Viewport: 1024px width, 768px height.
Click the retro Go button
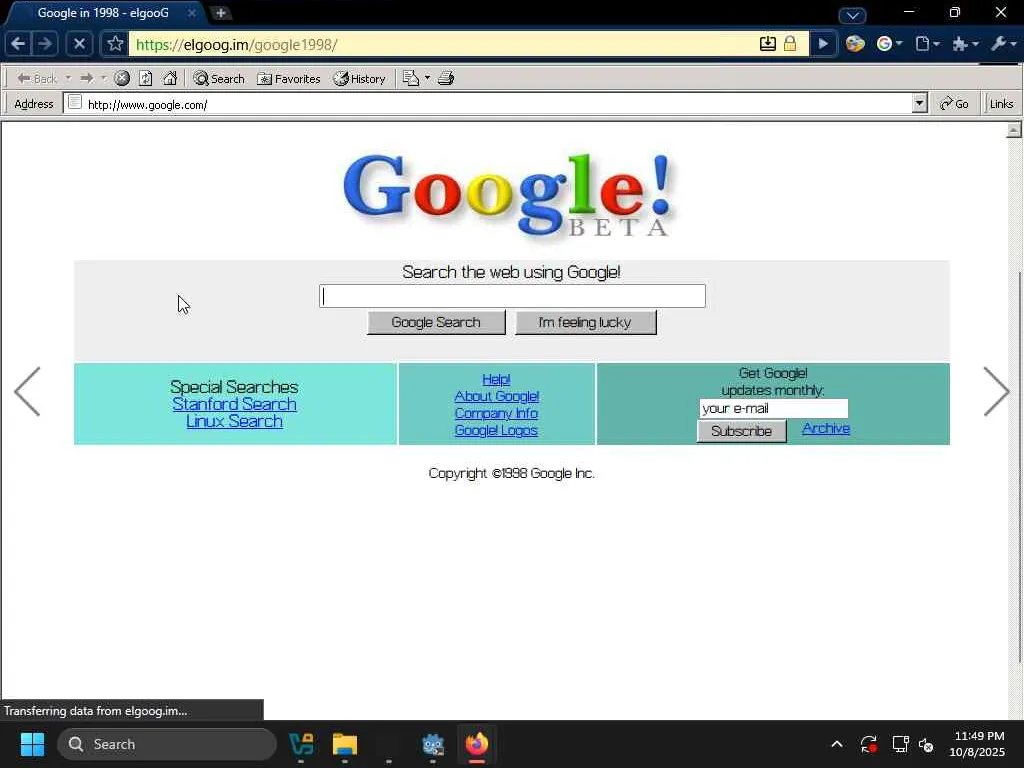tap(954, 104)
